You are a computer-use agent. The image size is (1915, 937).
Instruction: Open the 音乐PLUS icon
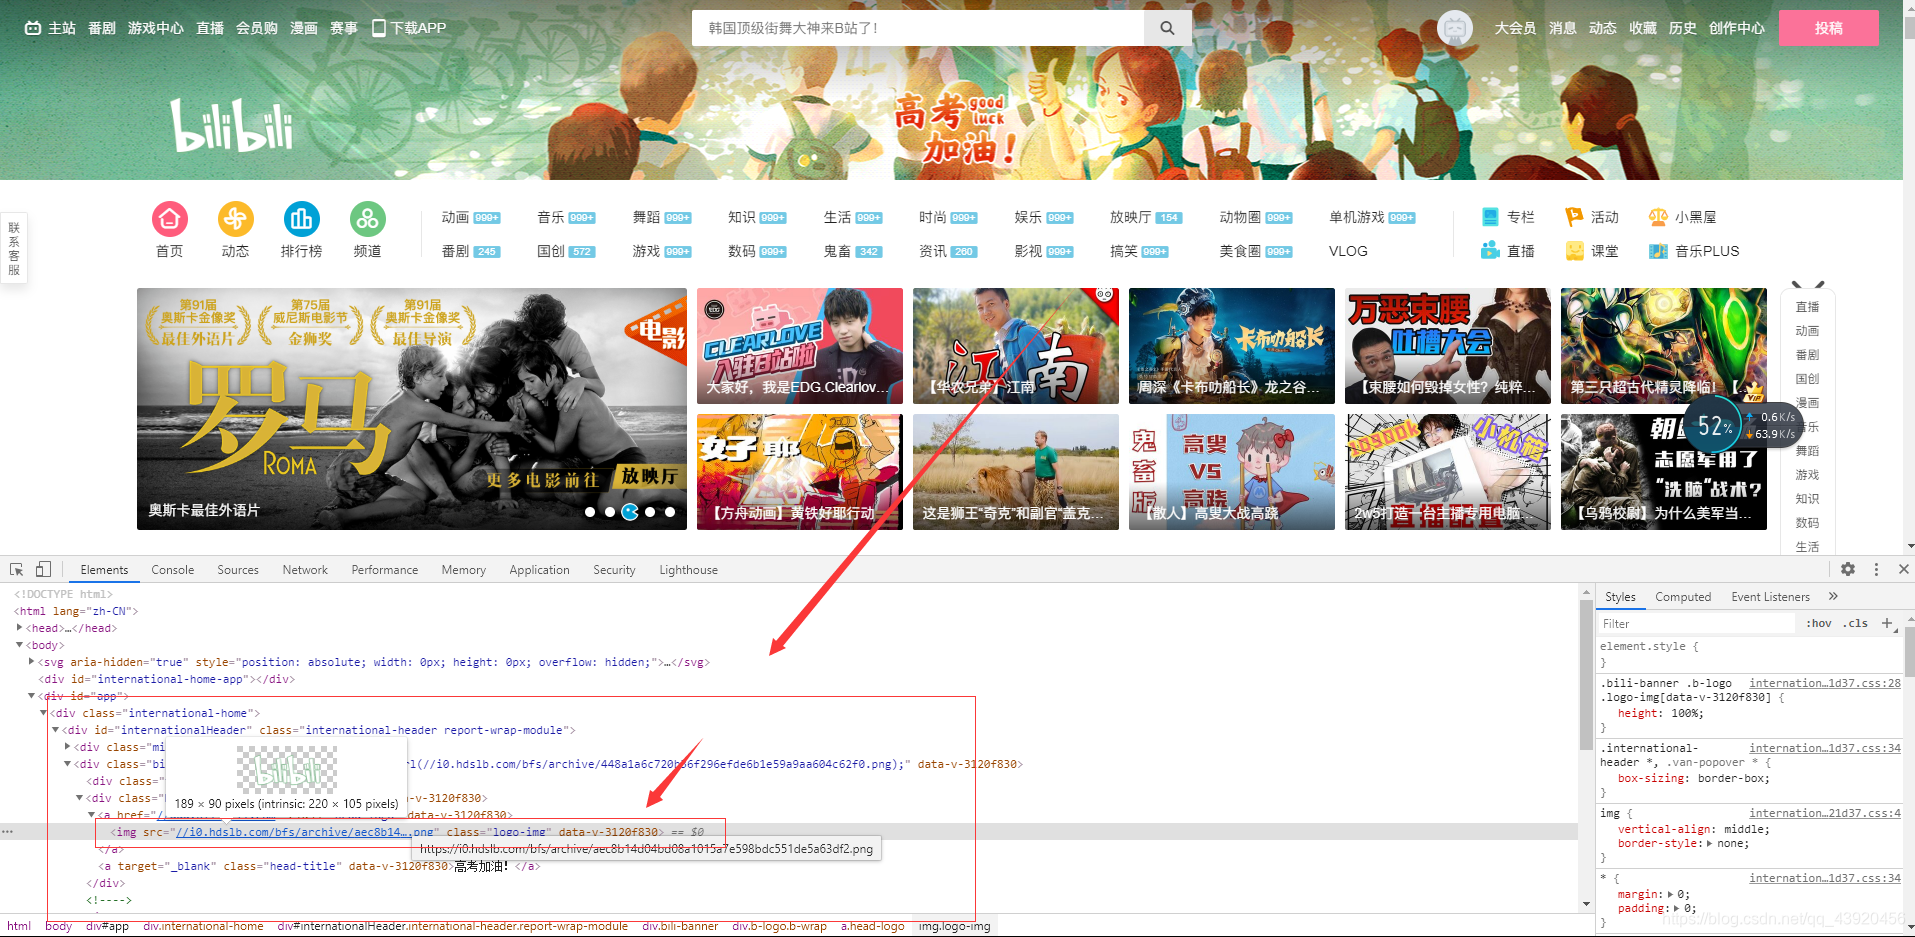(1658, 251)
